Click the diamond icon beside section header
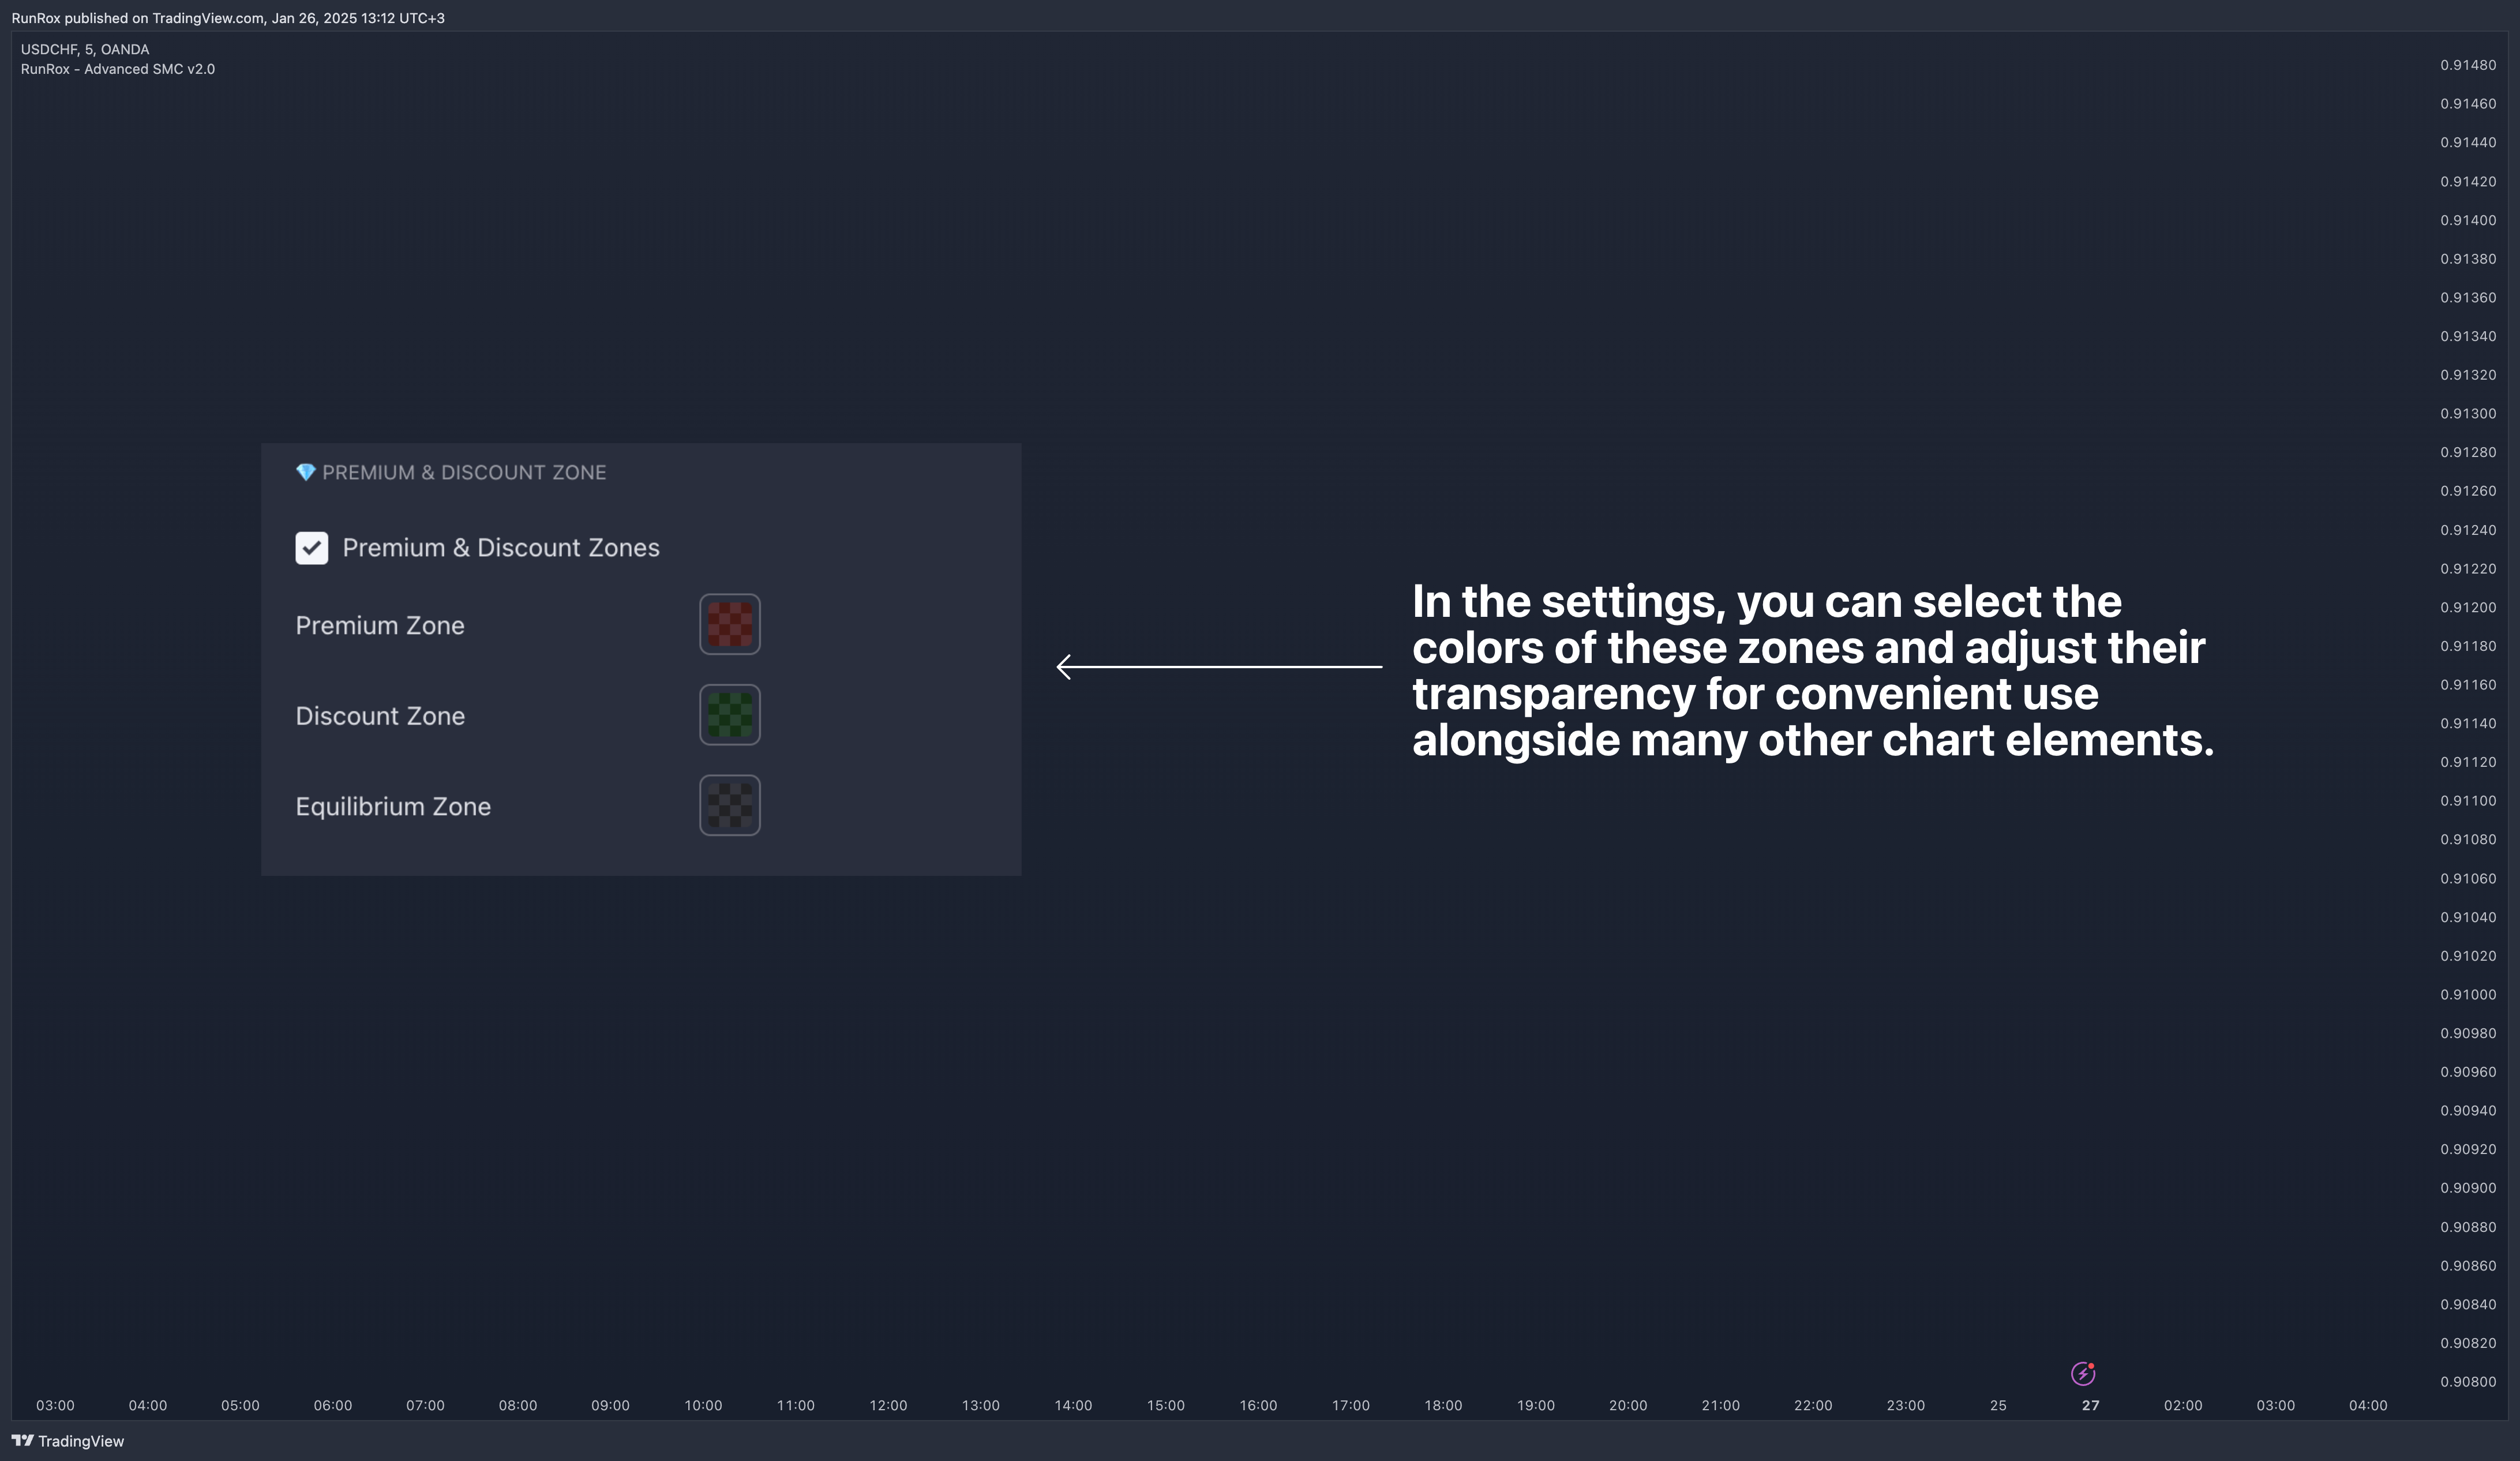 tap(305, 472)
